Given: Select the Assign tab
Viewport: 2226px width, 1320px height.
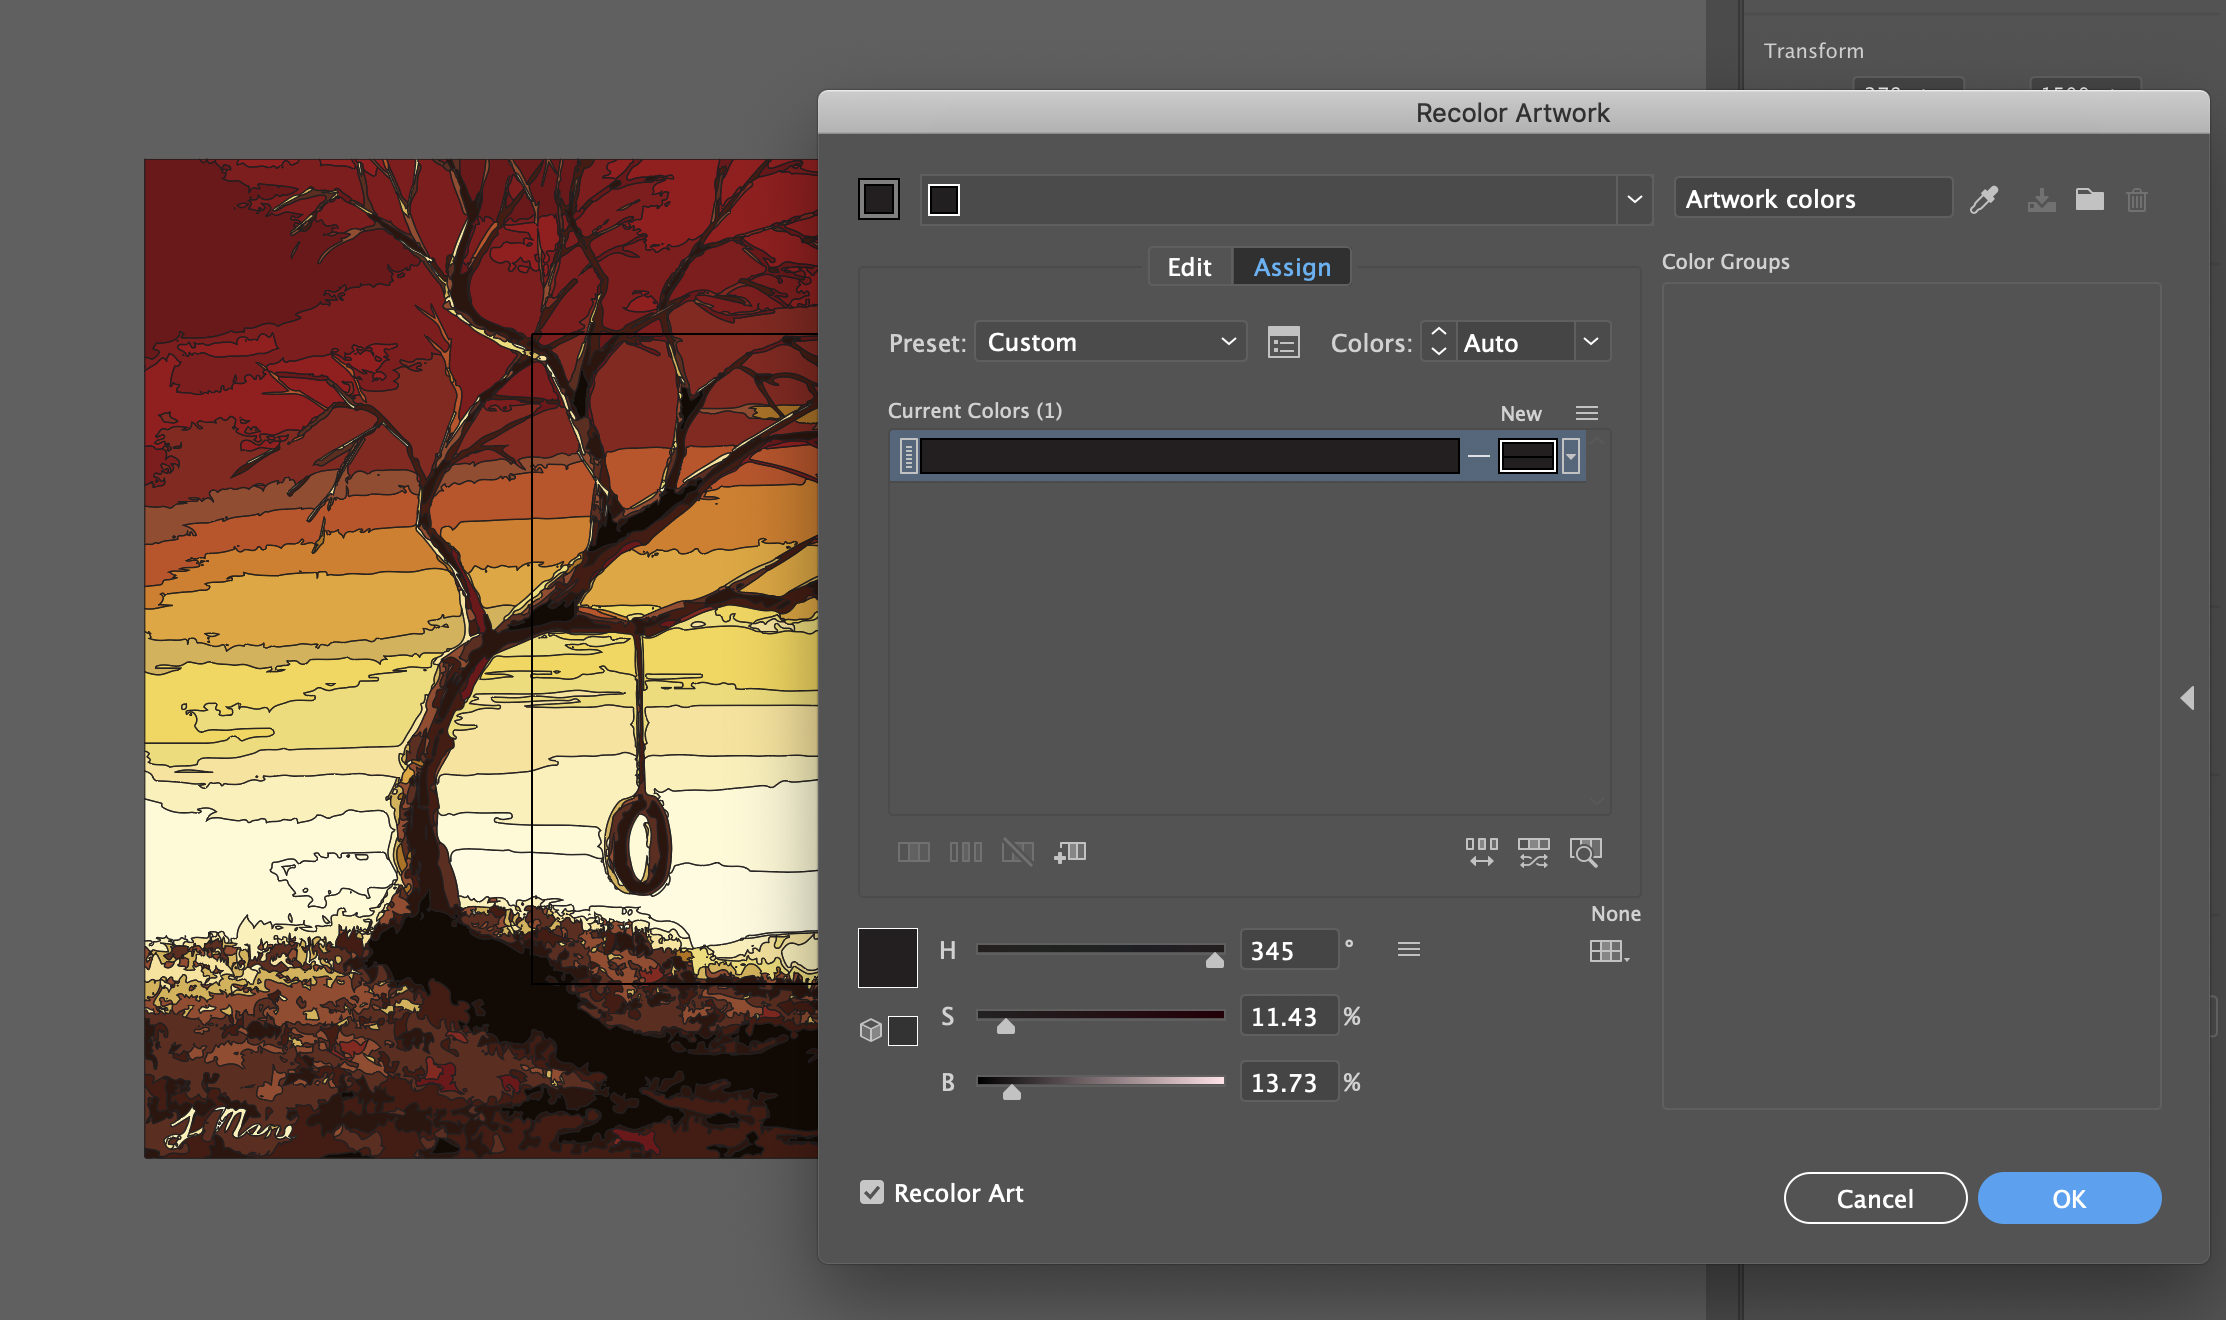Looking at the screenshot, I should pyautogui.click(x=1291, y=266).
